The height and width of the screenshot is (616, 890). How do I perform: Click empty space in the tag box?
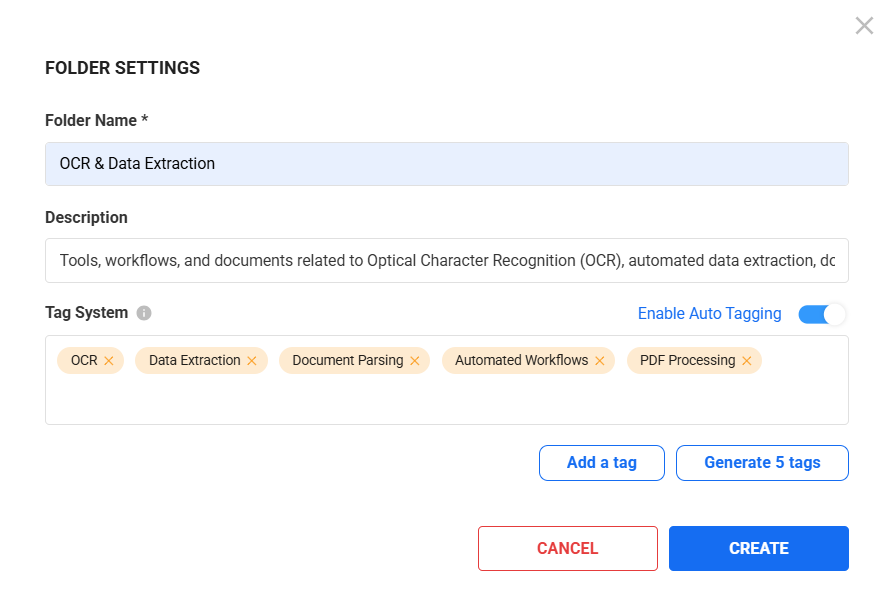(446, 400)
